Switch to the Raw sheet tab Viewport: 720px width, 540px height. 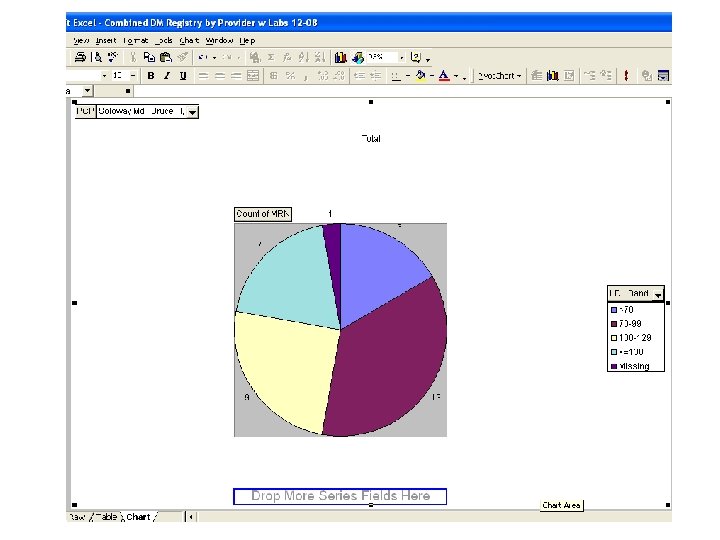tap(77, 517)
